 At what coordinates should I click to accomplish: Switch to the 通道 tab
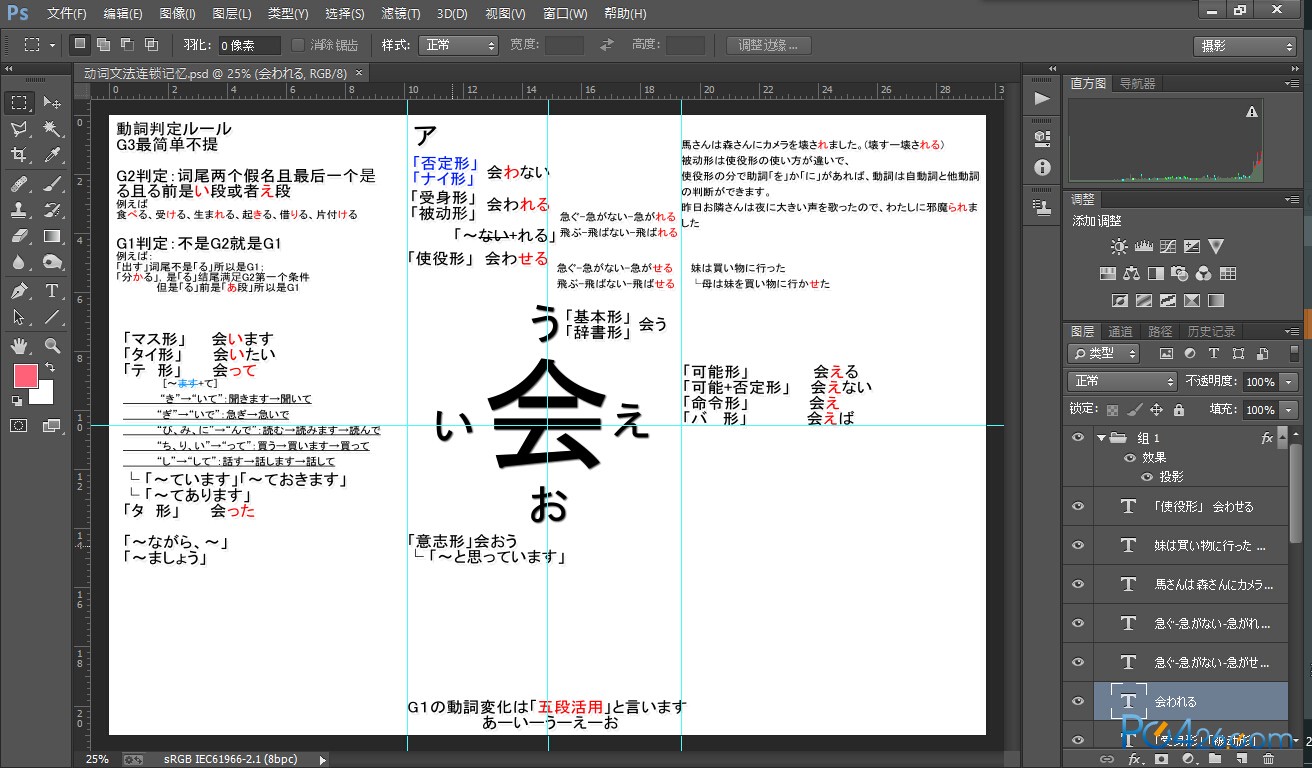[x=1120, y=331]
